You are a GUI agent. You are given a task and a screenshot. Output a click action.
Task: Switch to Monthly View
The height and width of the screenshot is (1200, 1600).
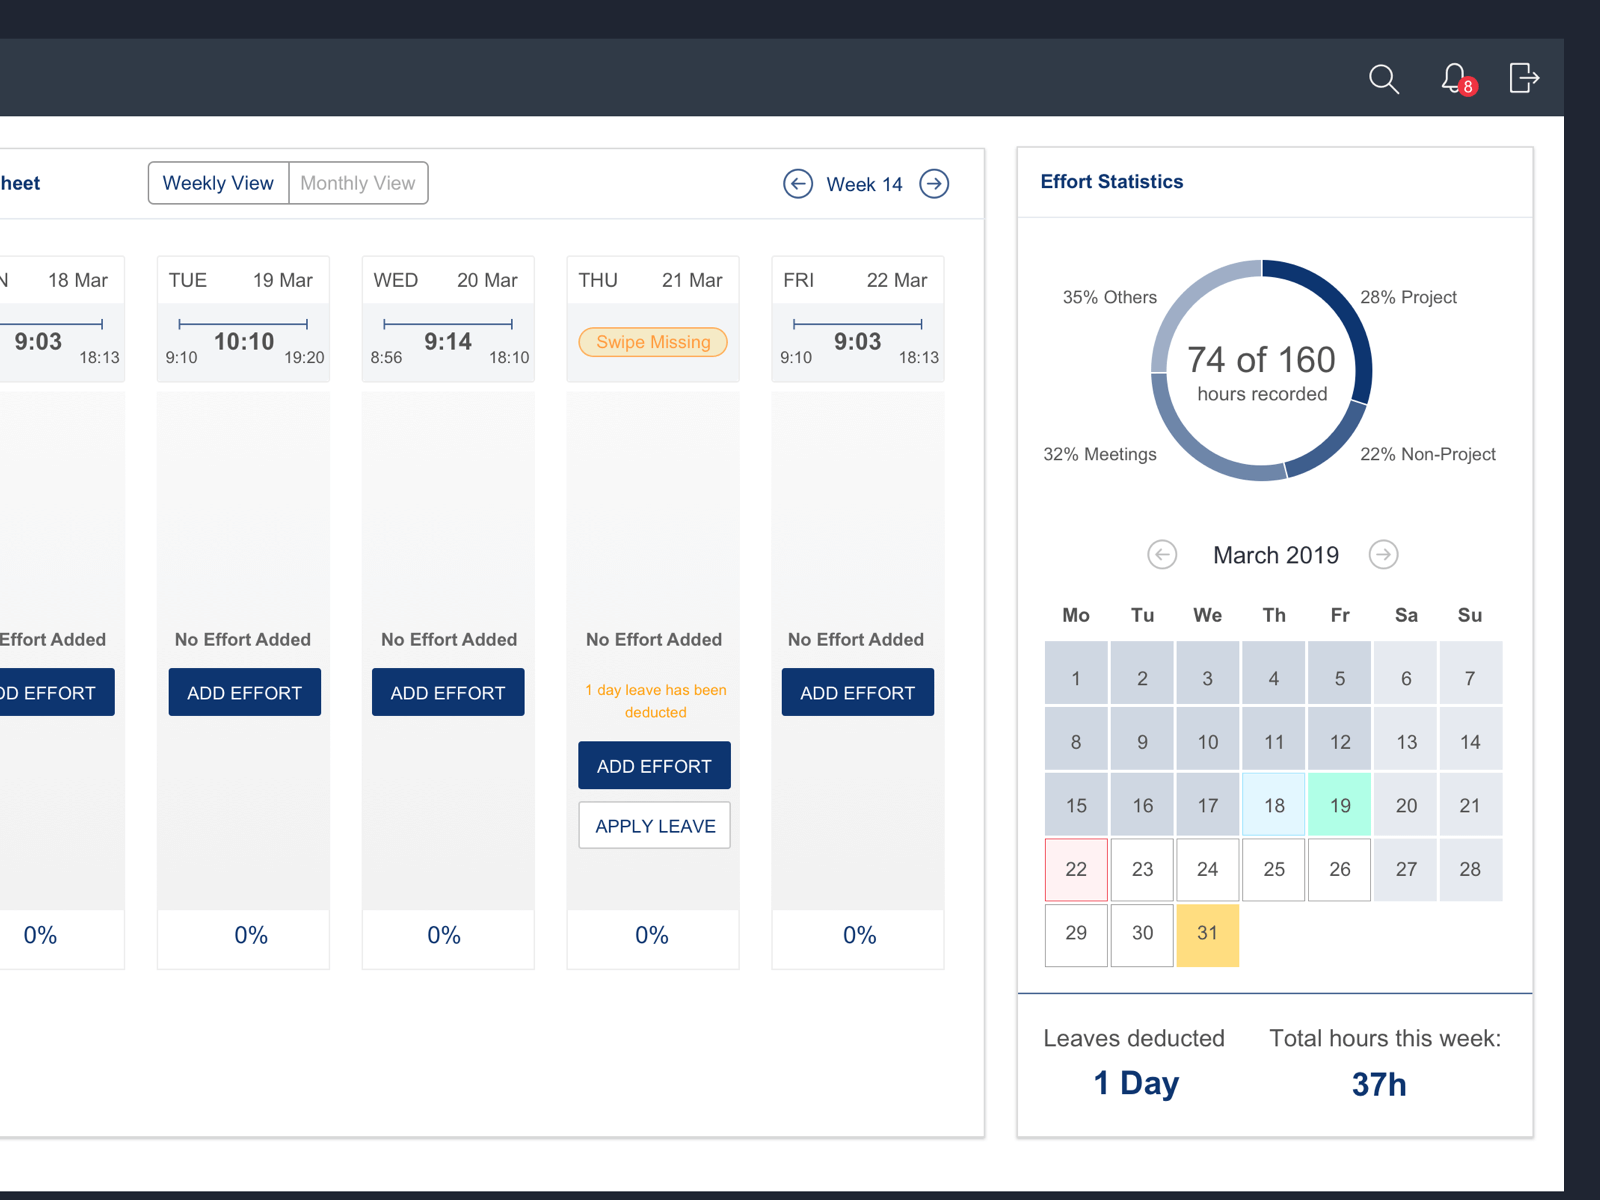point(358,183)
